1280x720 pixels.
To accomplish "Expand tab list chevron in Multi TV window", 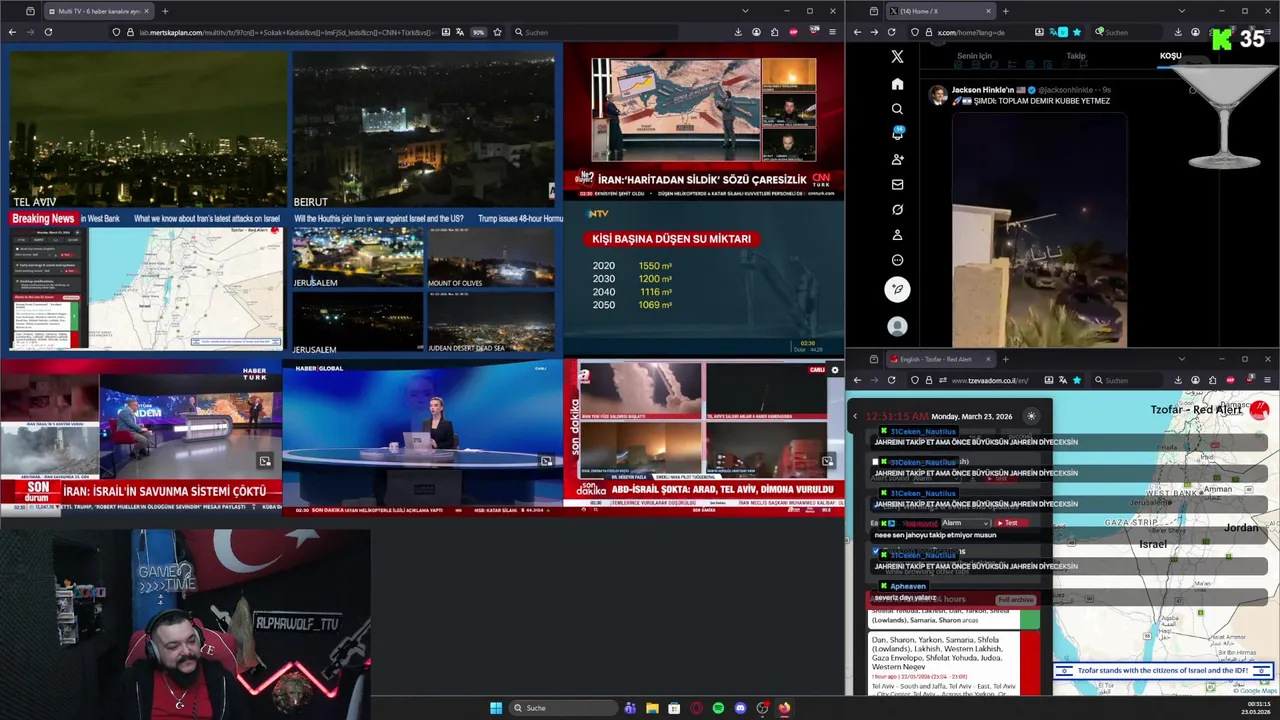I will click(x=745, y=11).
